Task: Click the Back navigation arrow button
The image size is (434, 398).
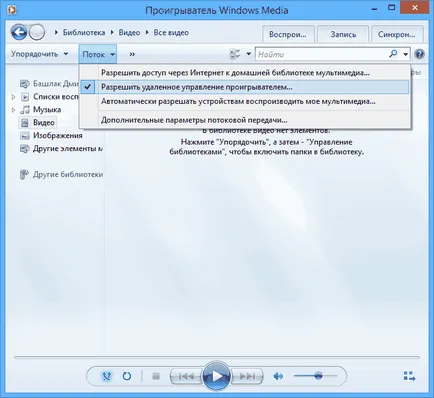Action: tap(19, 32)
